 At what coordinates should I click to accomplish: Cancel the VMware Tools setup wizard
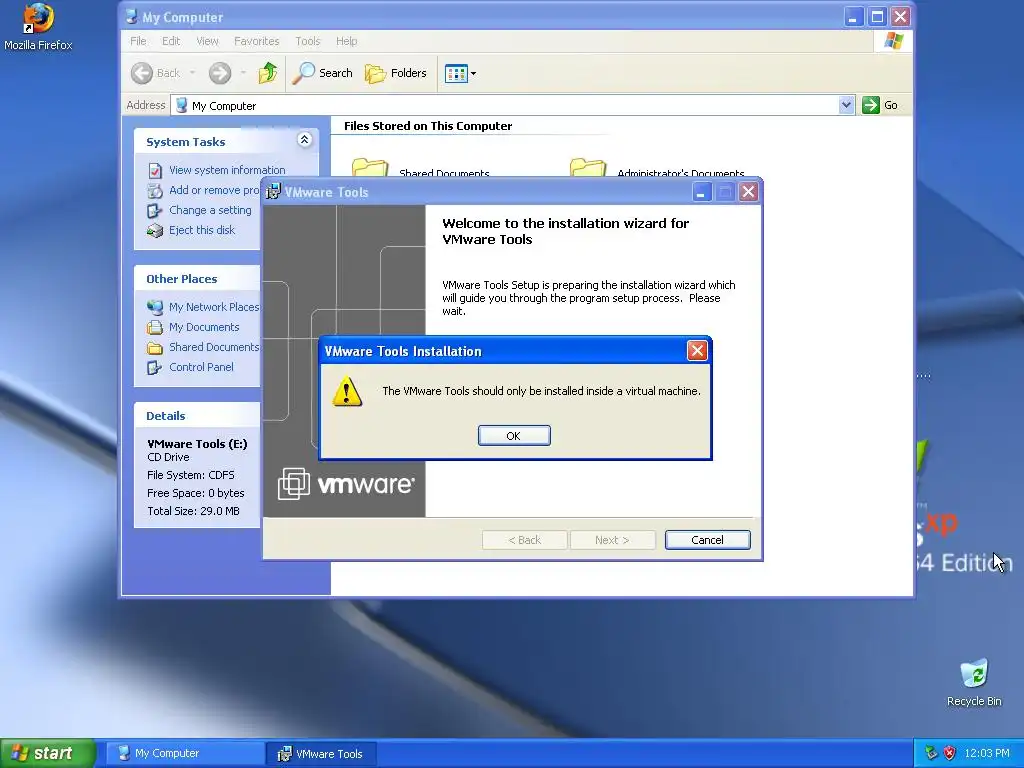coord(707,540)
